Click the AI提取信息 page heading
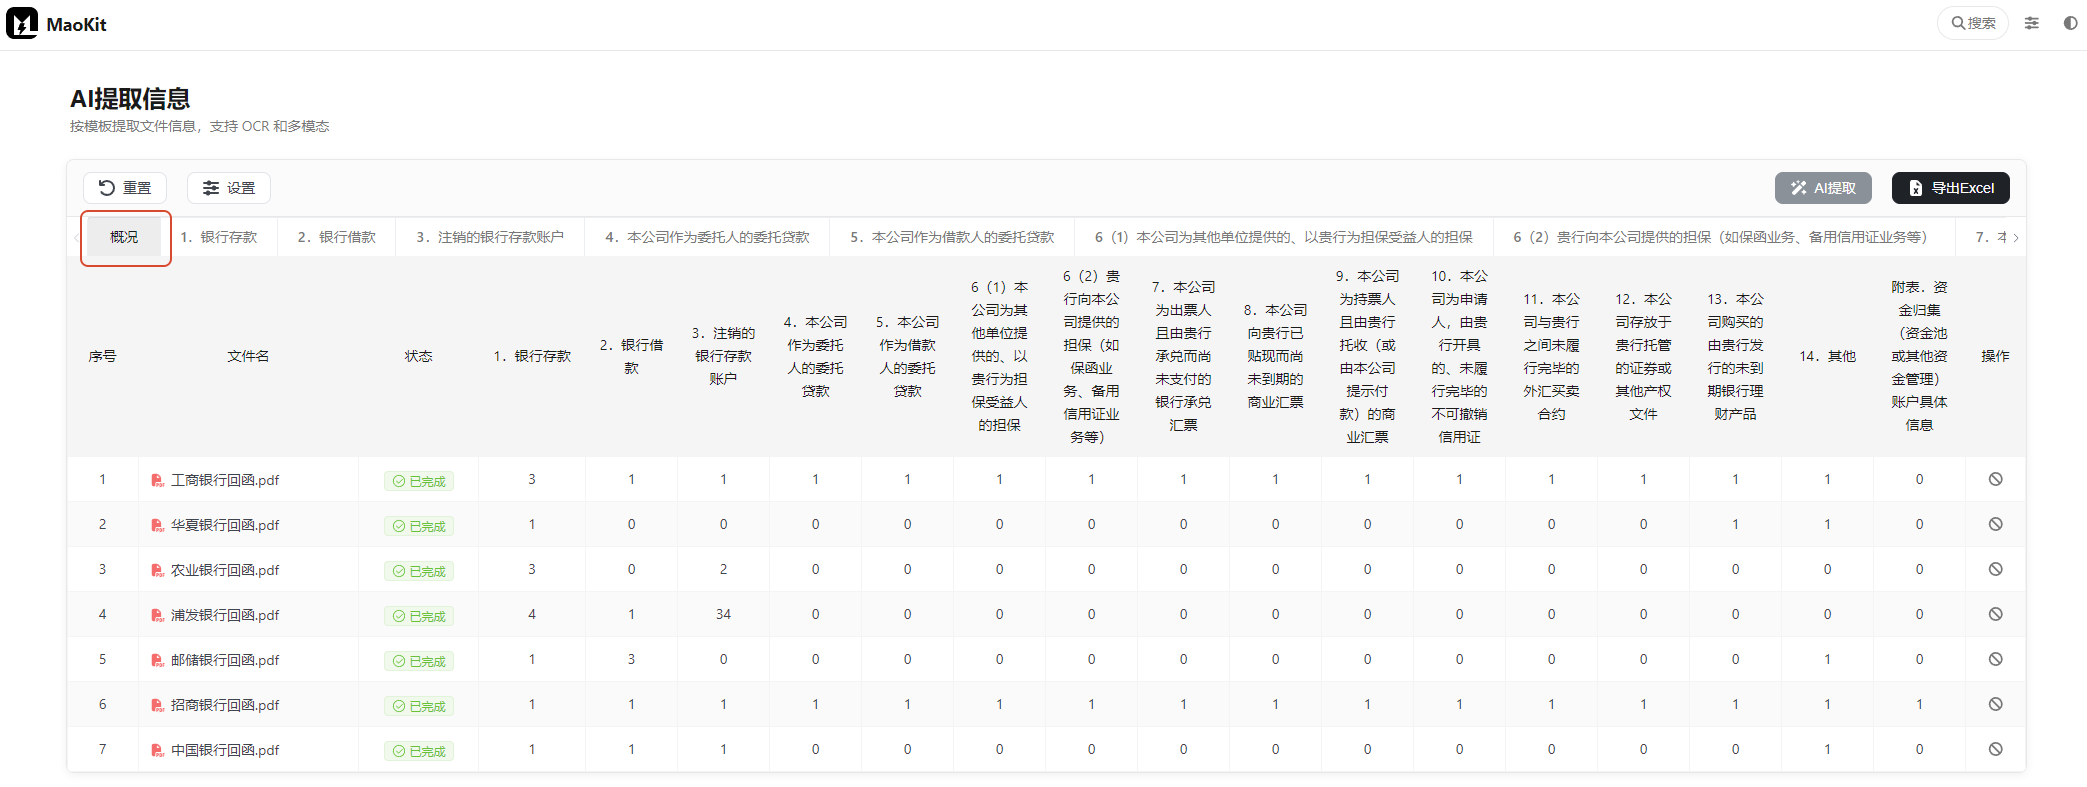The height and width of the screenshot is (787, 2087). 130,99
